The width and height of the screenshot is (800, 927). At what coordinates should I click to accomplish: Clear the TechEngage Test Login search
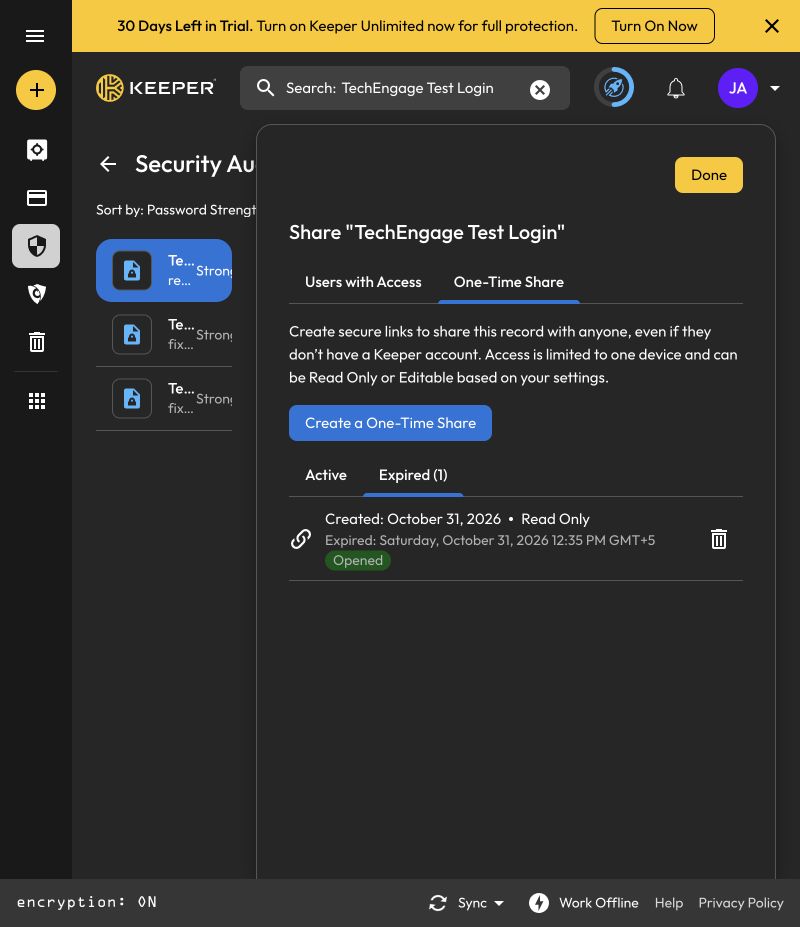click(x=539, y=90)
